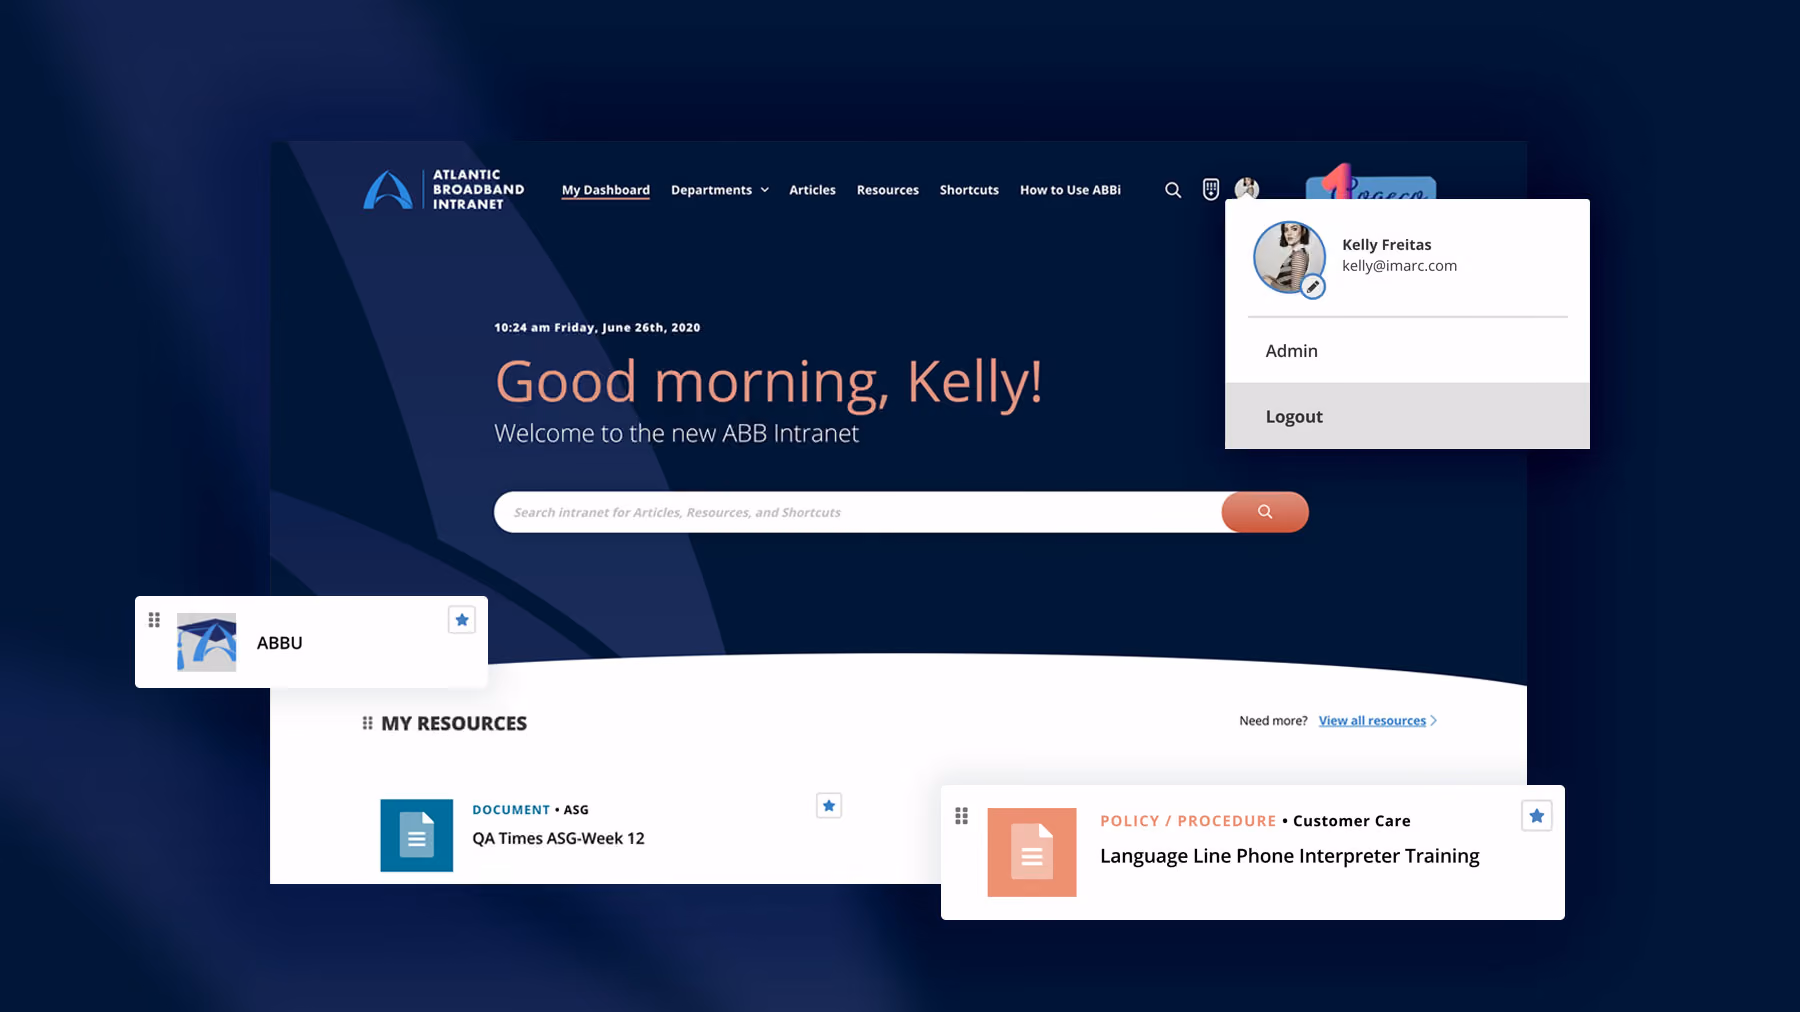Image resolution: width=1800 pixels, height=1012 pixels.
Task: Open the Language Line policy document icon
Action: [1032, 852]
